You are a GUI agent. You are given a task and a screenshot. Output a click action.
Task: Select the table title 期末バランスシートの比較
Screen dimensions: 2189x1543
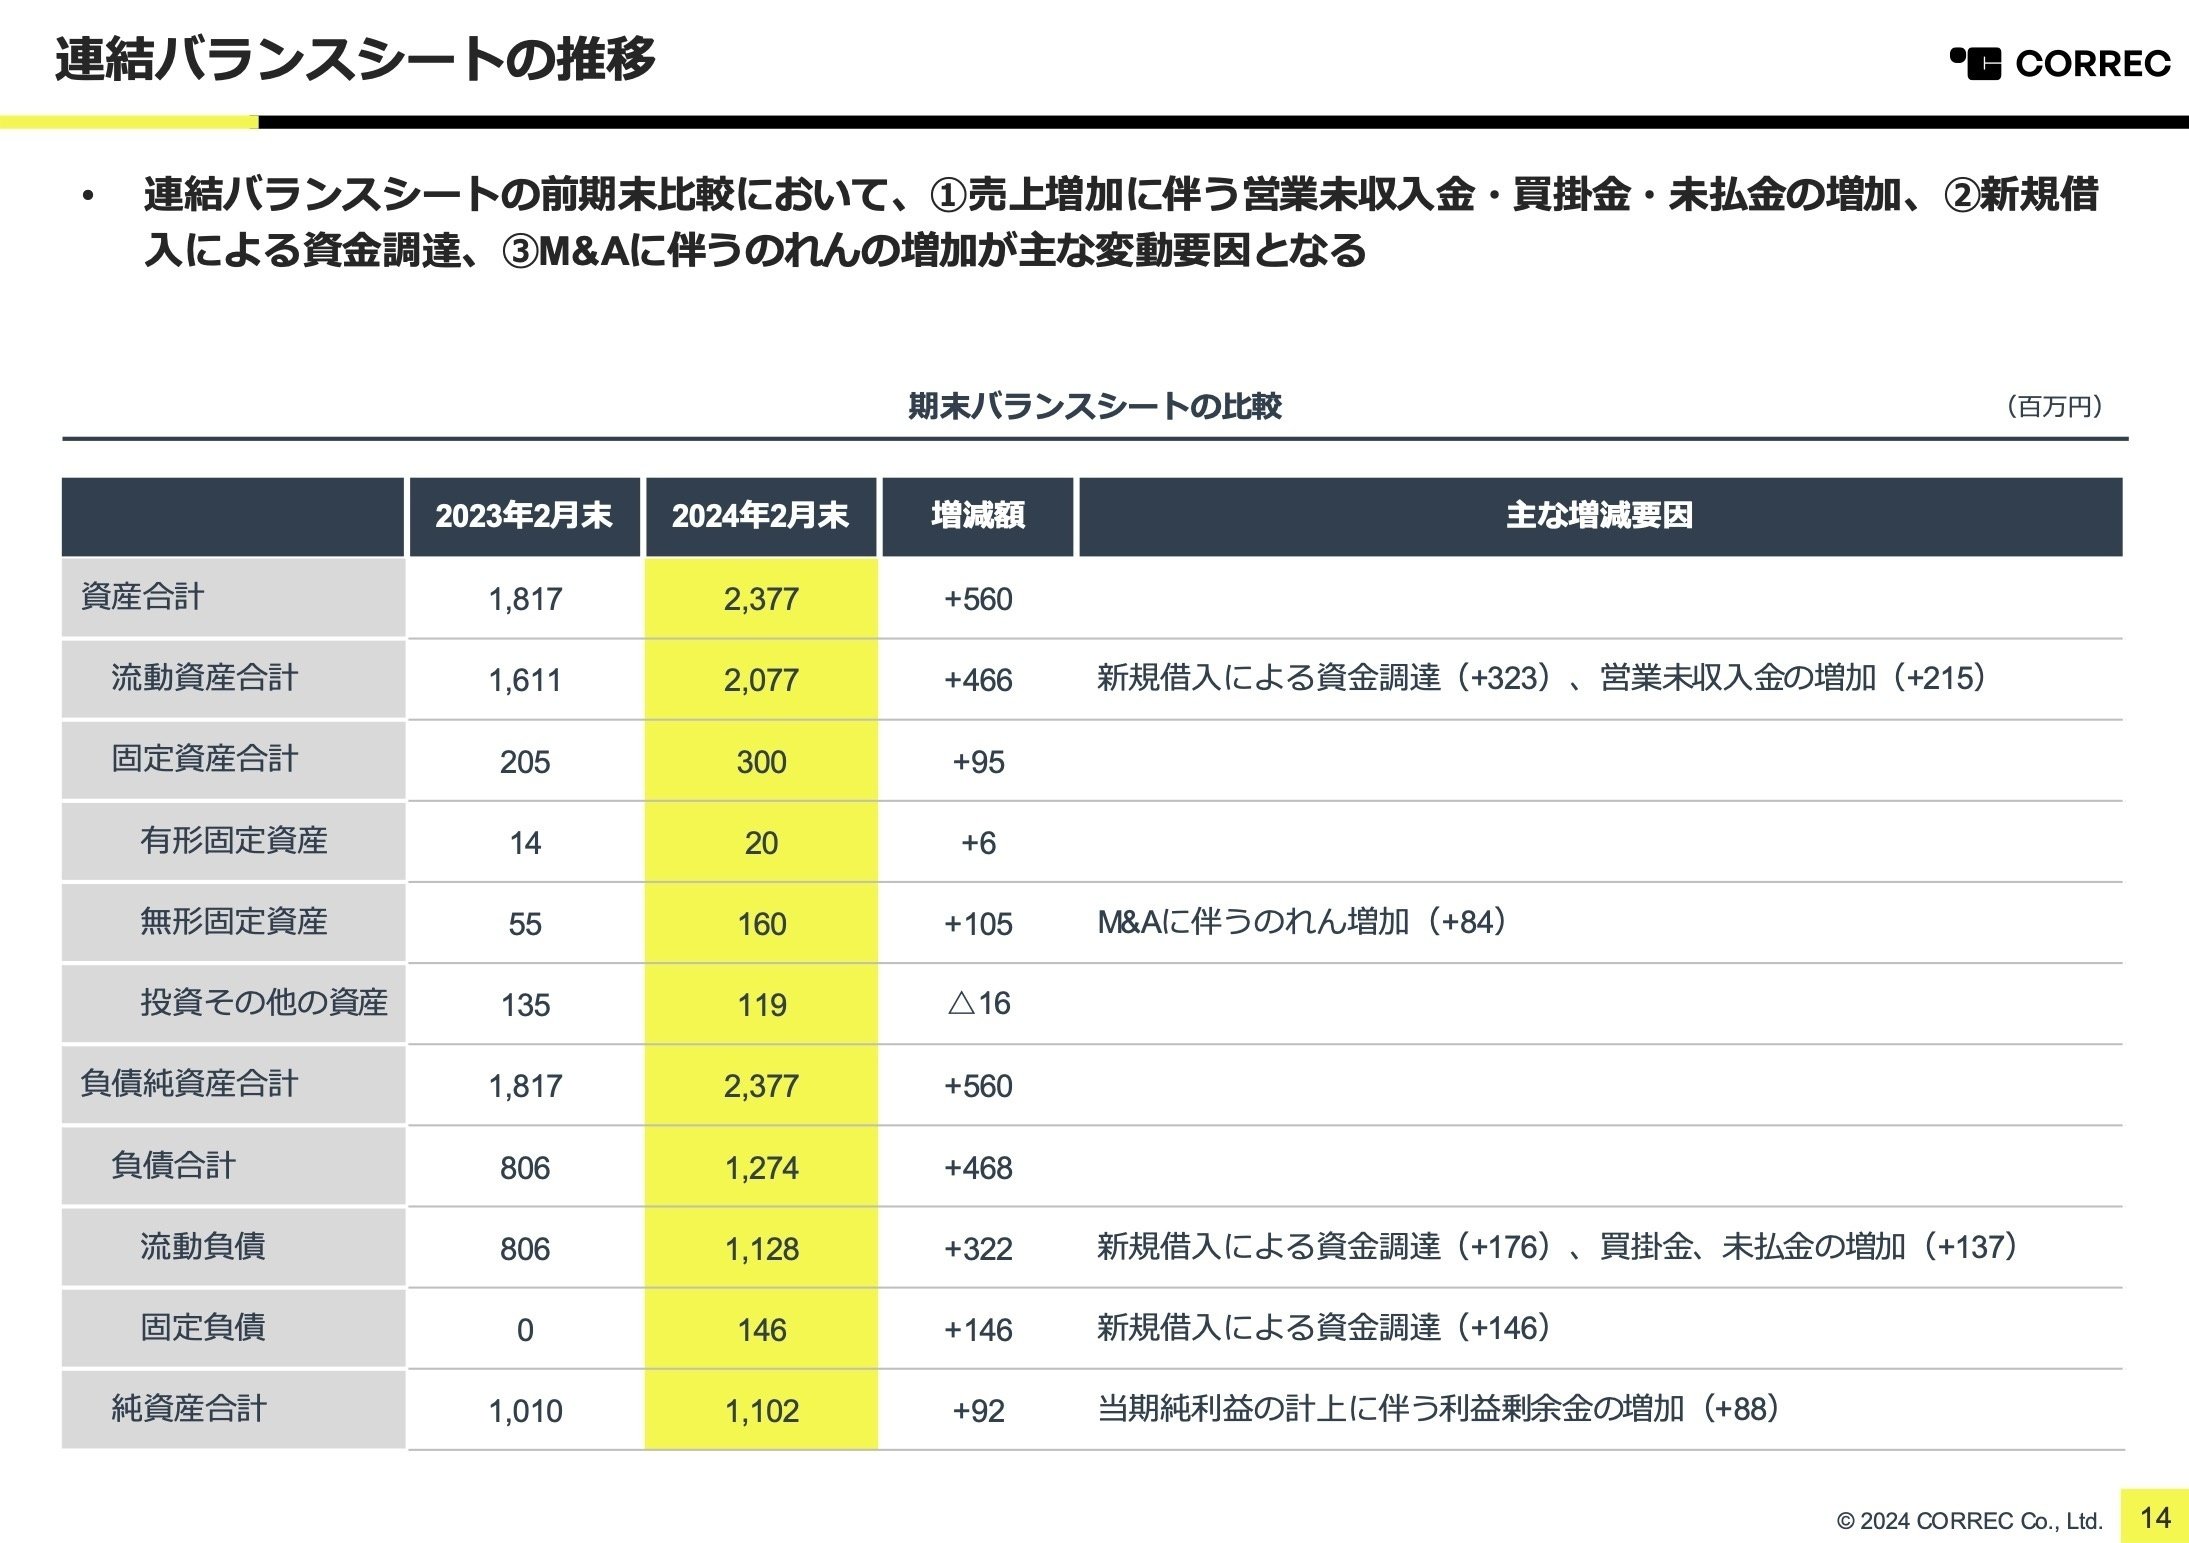pos(1095,406)
